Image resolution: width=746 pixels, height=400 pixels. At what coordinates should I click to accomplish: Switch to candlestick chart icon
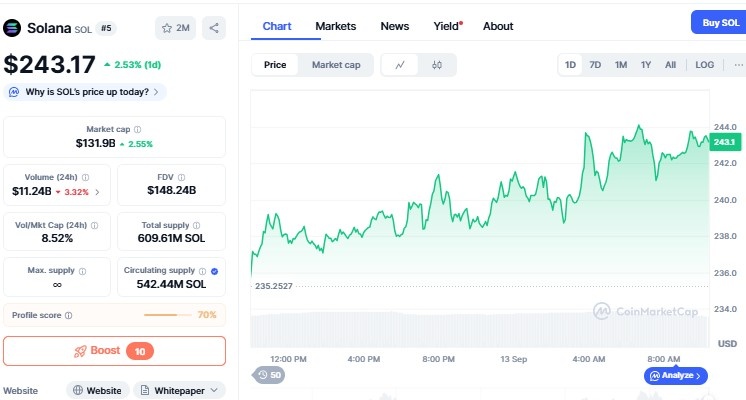[437, 65]
